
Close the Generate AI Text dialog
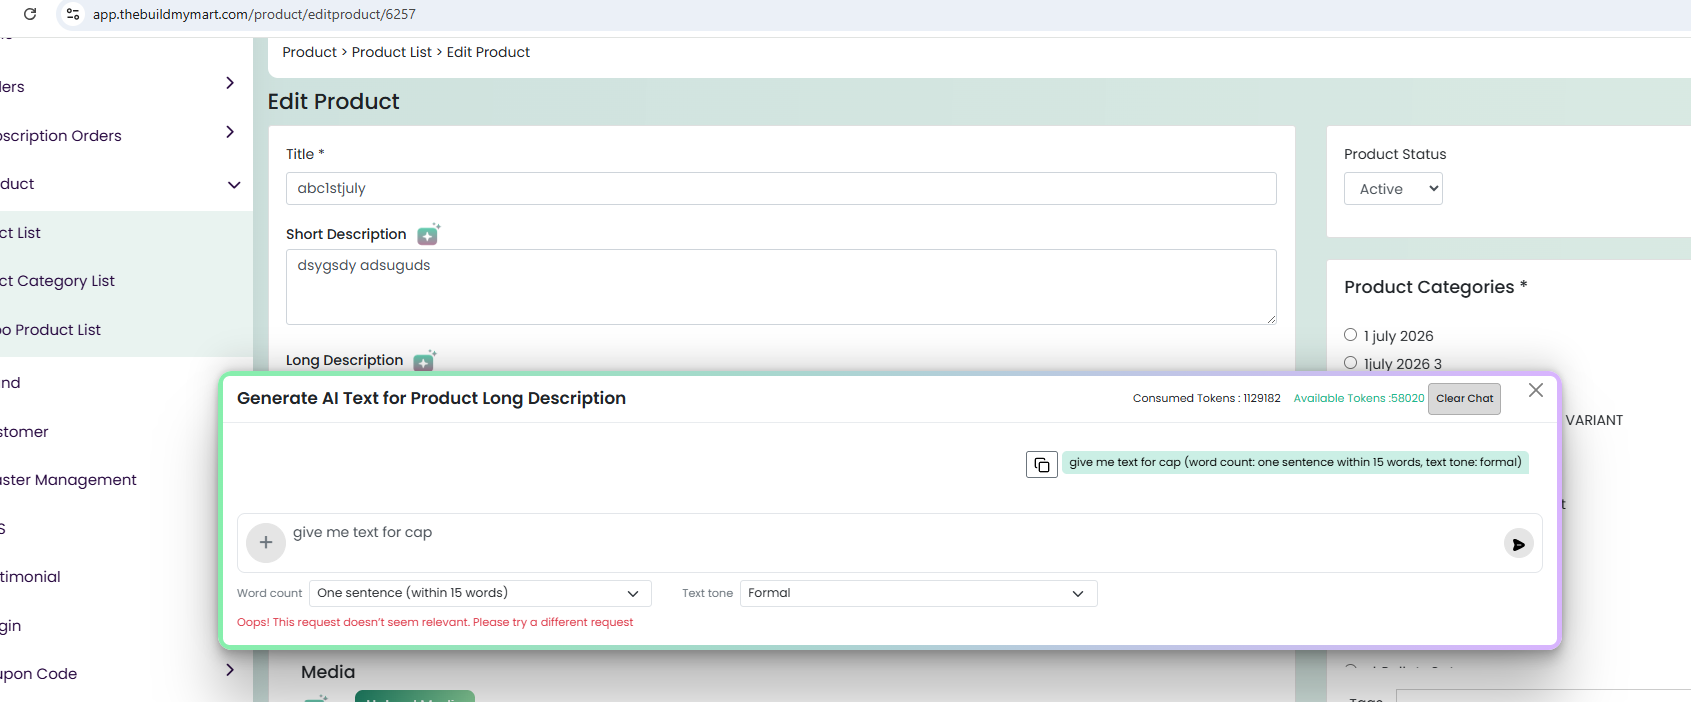1536,390
